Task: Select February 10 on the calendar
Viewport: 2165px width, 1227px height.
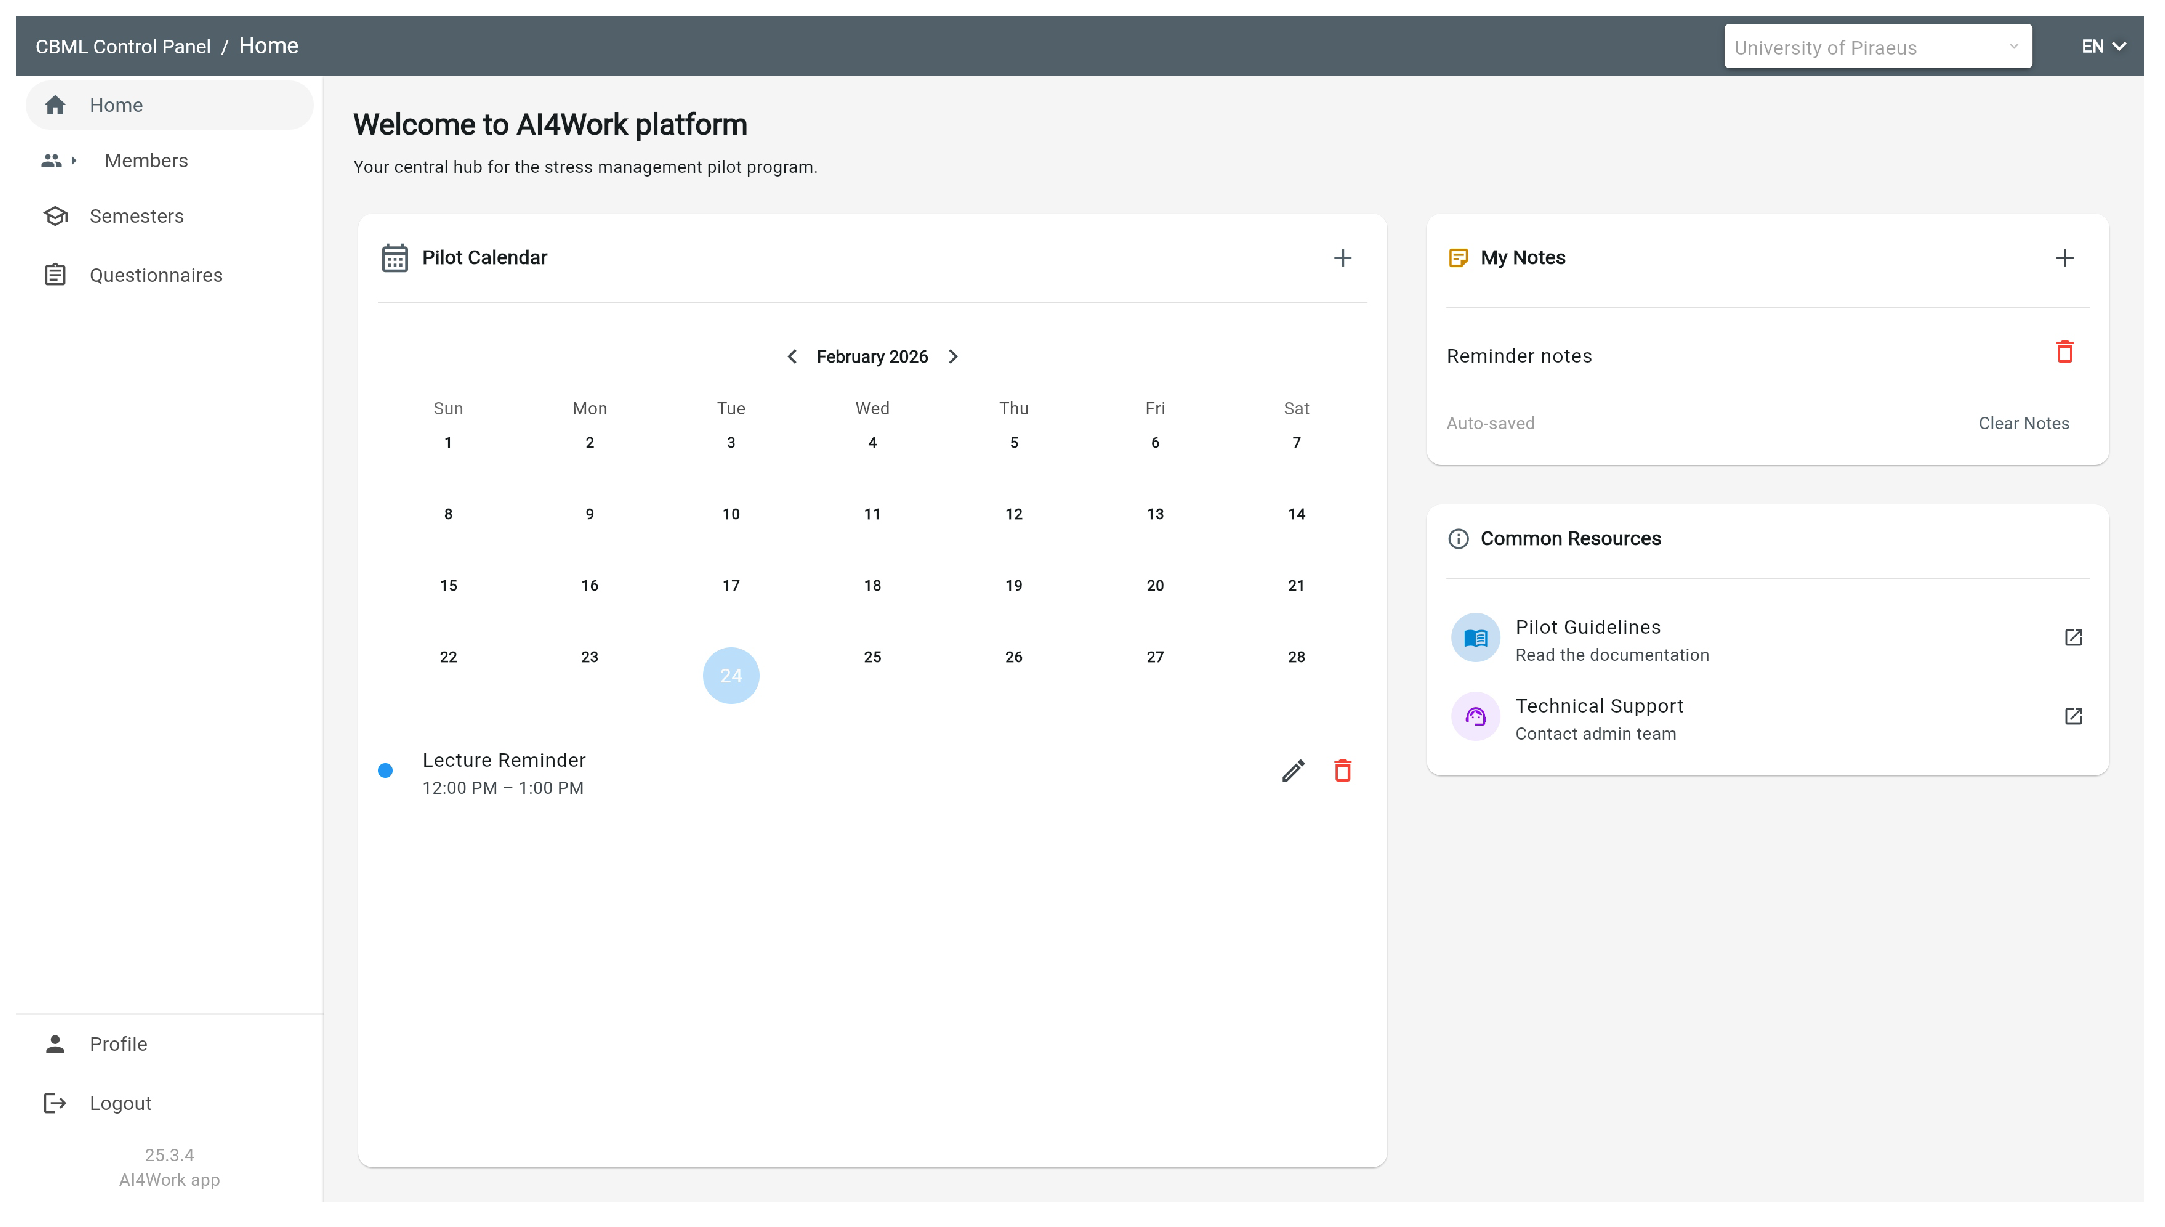Action: (731, 514)
